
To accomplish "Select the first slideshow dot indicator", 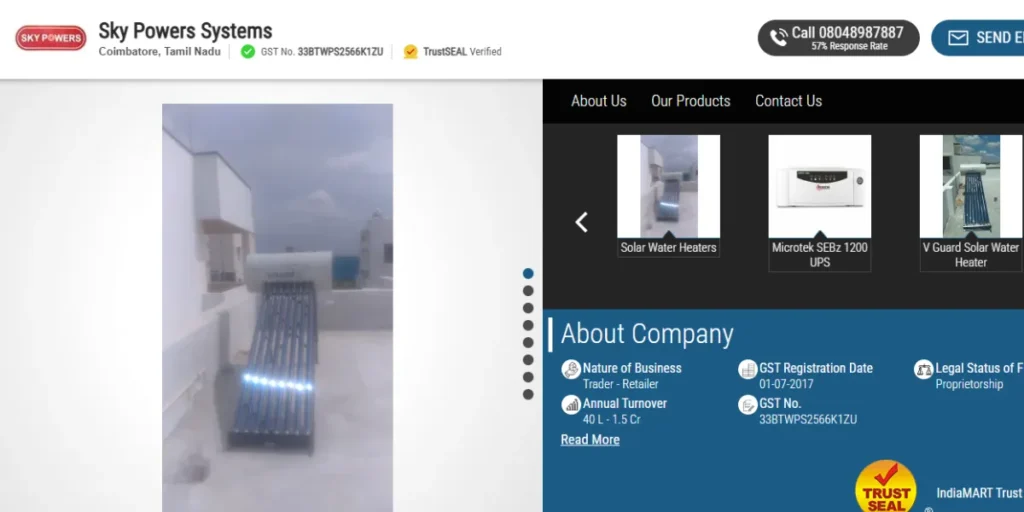I will [x=528, y=273].
